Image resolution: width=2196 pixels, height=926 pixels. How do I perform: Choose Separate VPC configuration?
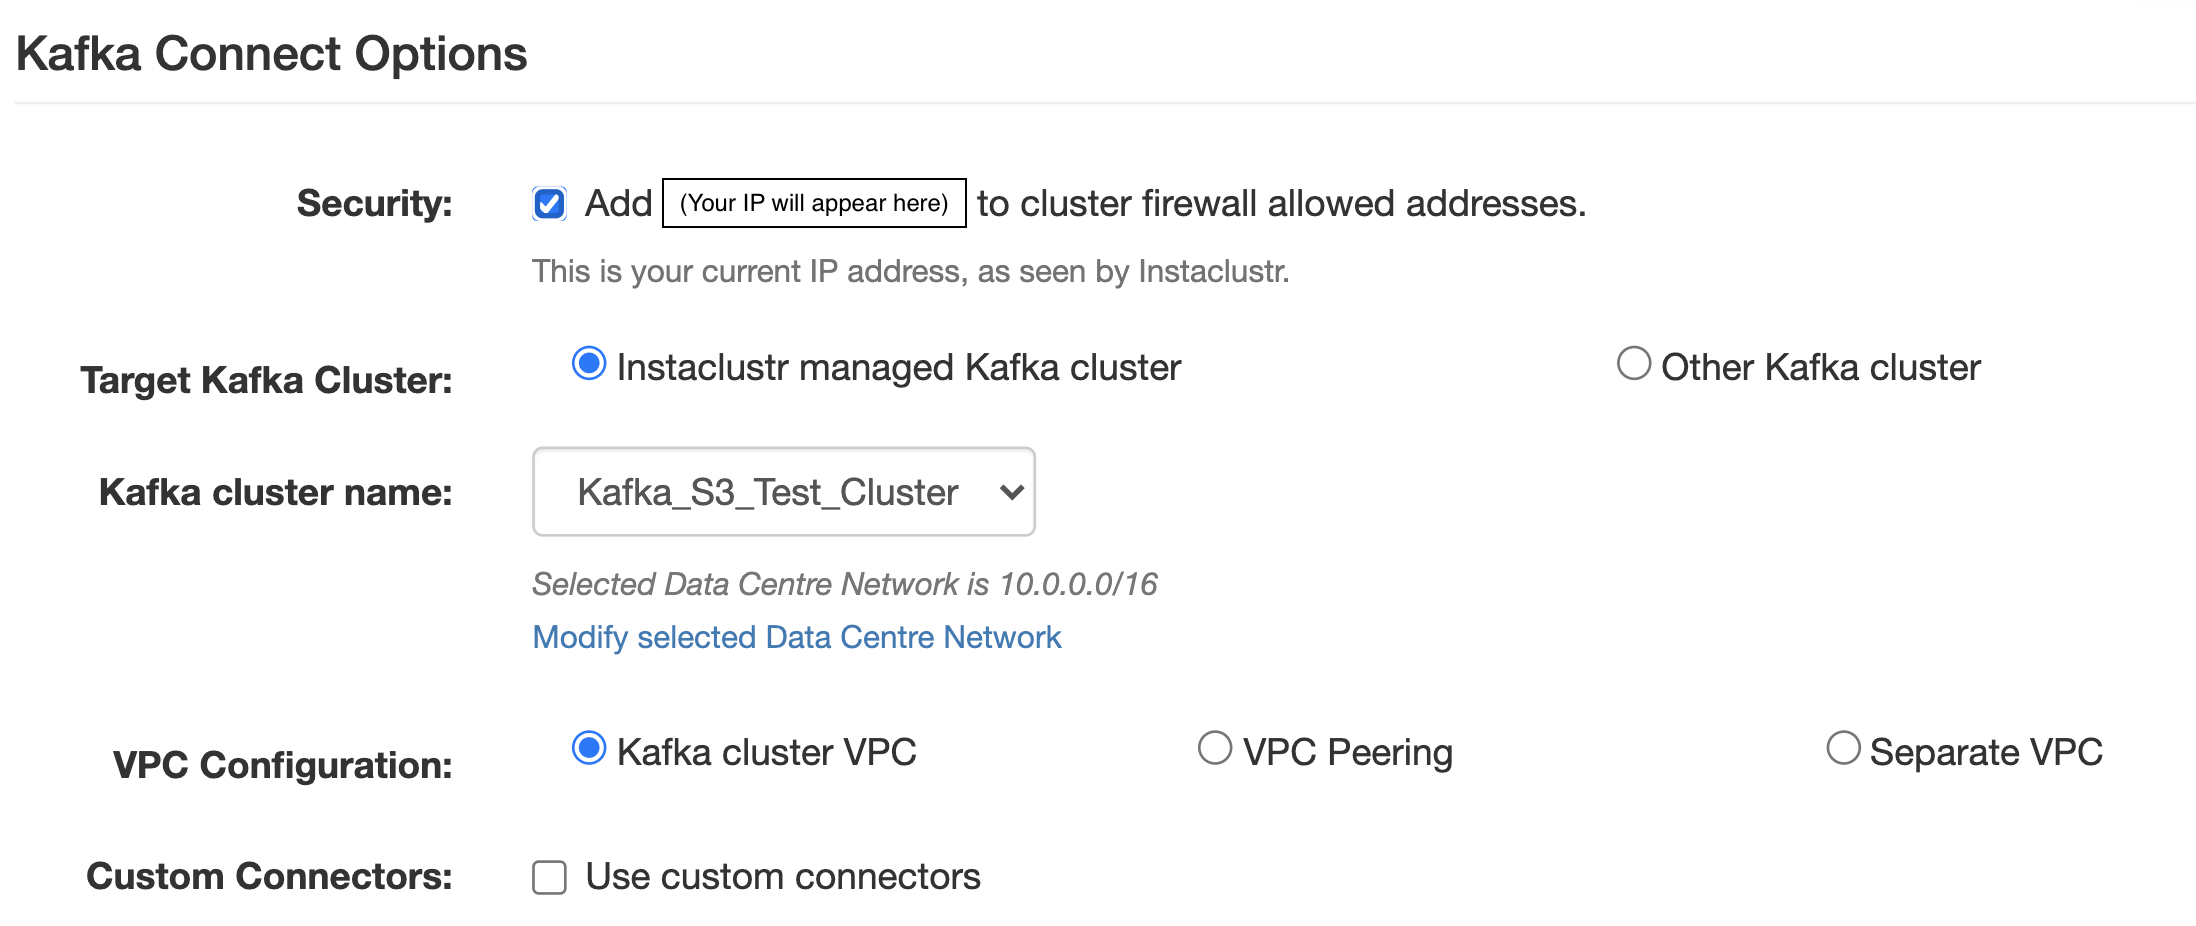pyautogui.click(x=1842, y=748)
